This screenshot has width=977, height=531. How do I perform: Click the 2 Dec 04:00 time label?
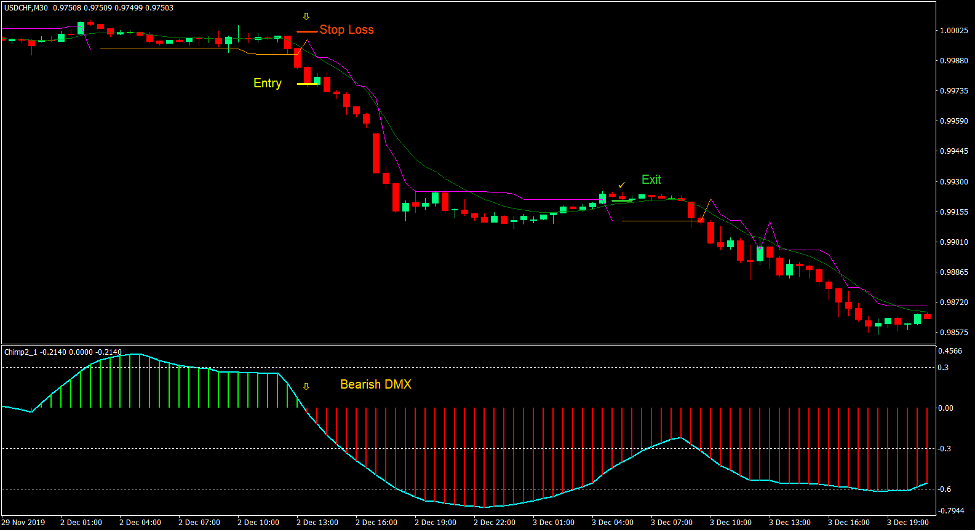(140, 522)
